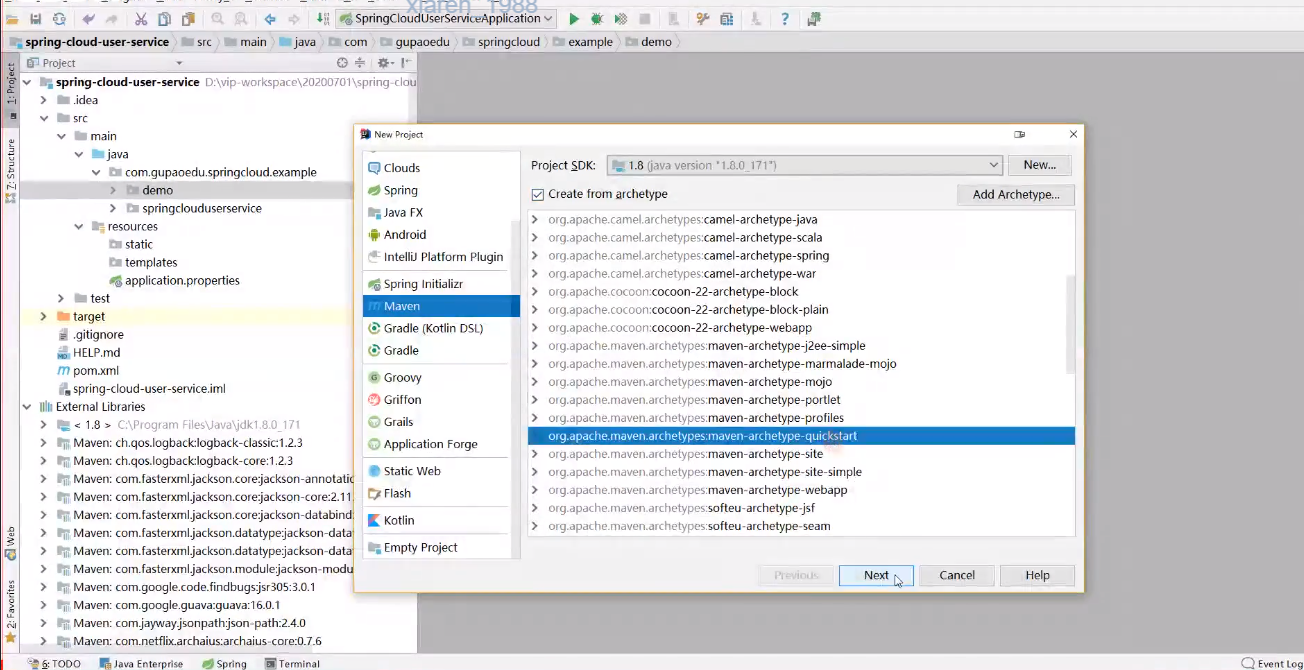Click the Run with Coverage icon
The width and height of the screenshot is (1304, 670).
[x=621, y=19]
